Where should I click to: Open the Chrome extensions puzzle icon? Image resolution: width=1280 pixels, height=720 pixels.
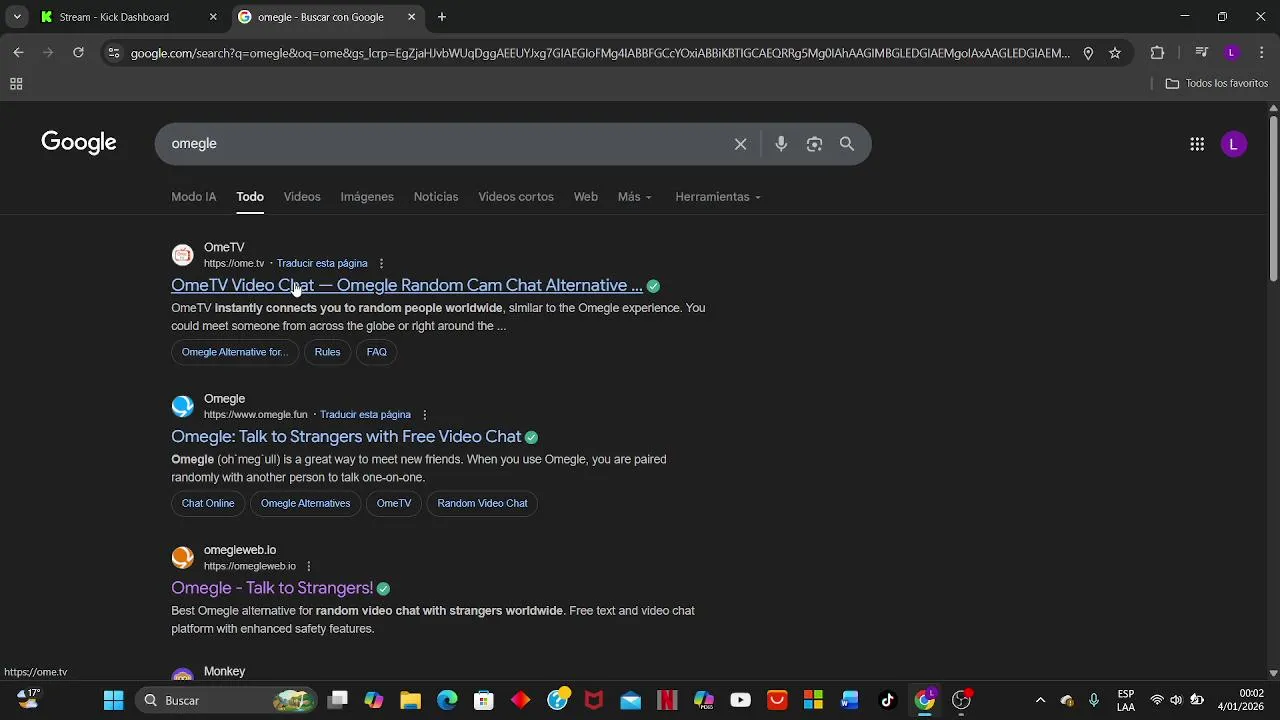(x=1157, y=53)
